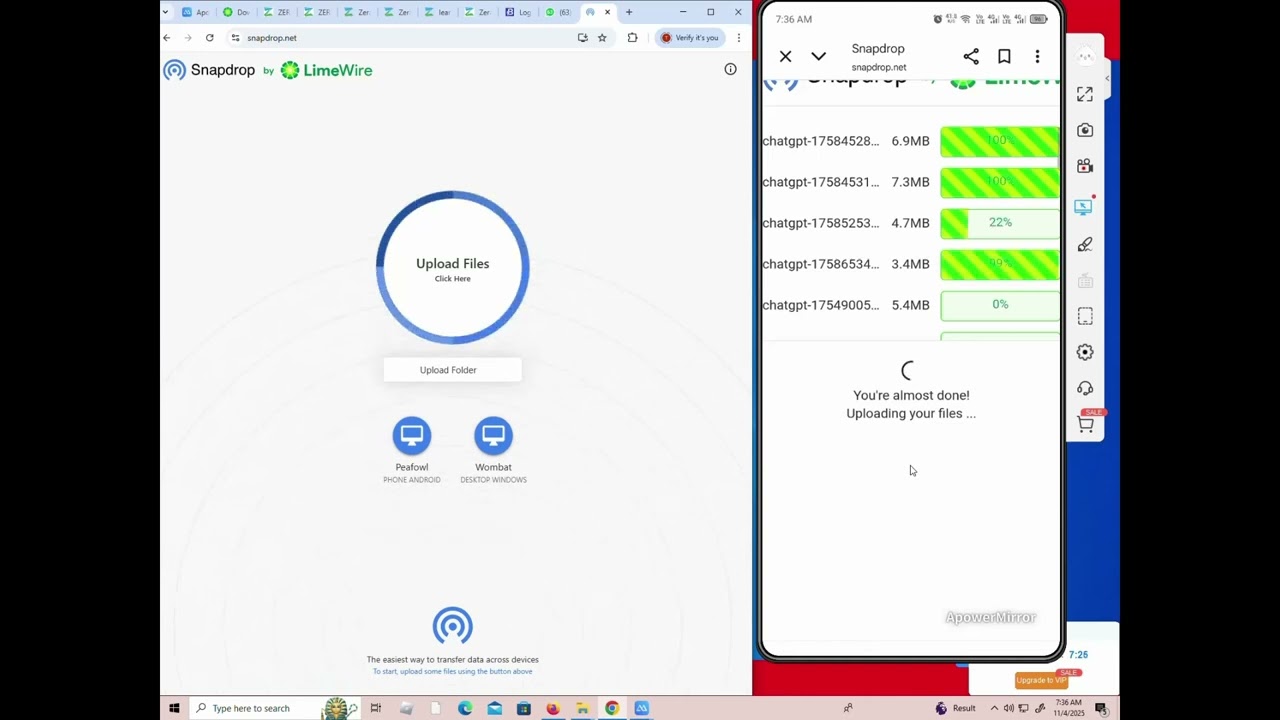This screenshot has width=1280, height=720.
Task: Reload the page in Chrome
Action: [209, 38]
